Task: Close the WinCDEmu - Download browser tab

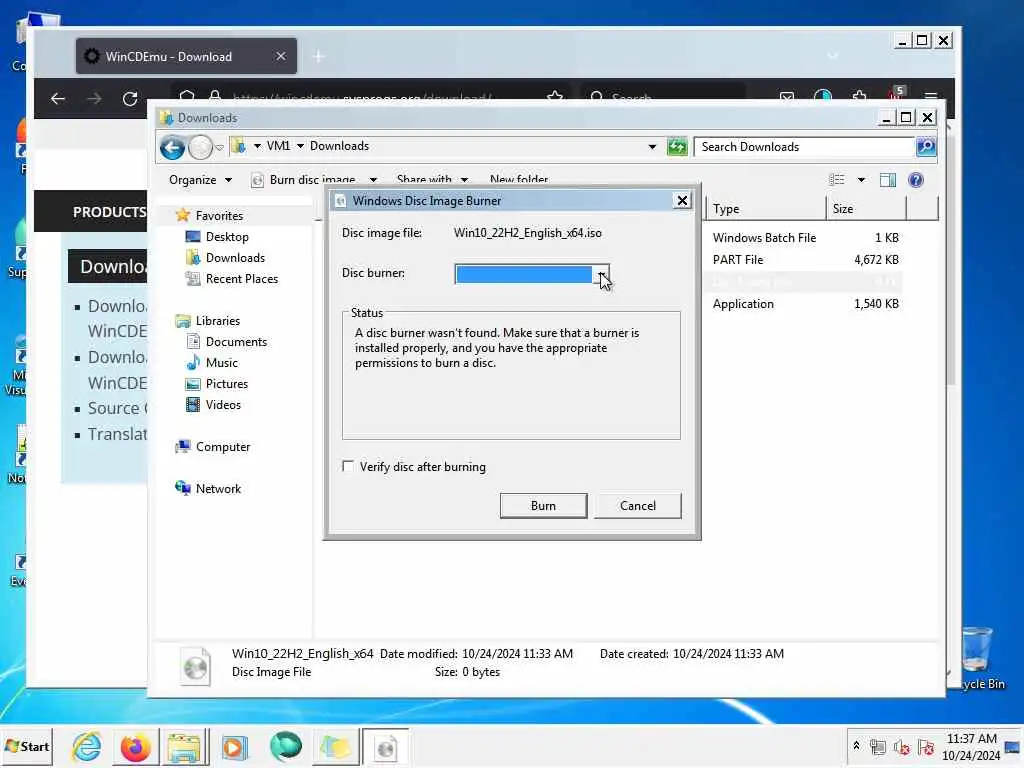Action: coord(280,56)
